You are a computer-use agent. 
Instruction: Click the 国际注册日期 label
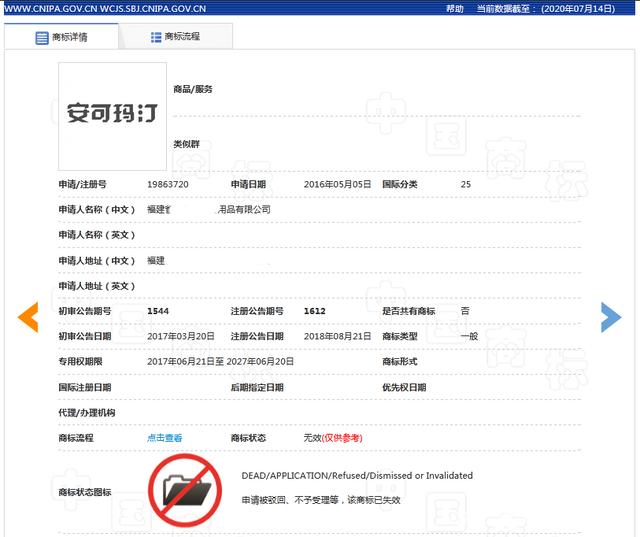point(84,387)
